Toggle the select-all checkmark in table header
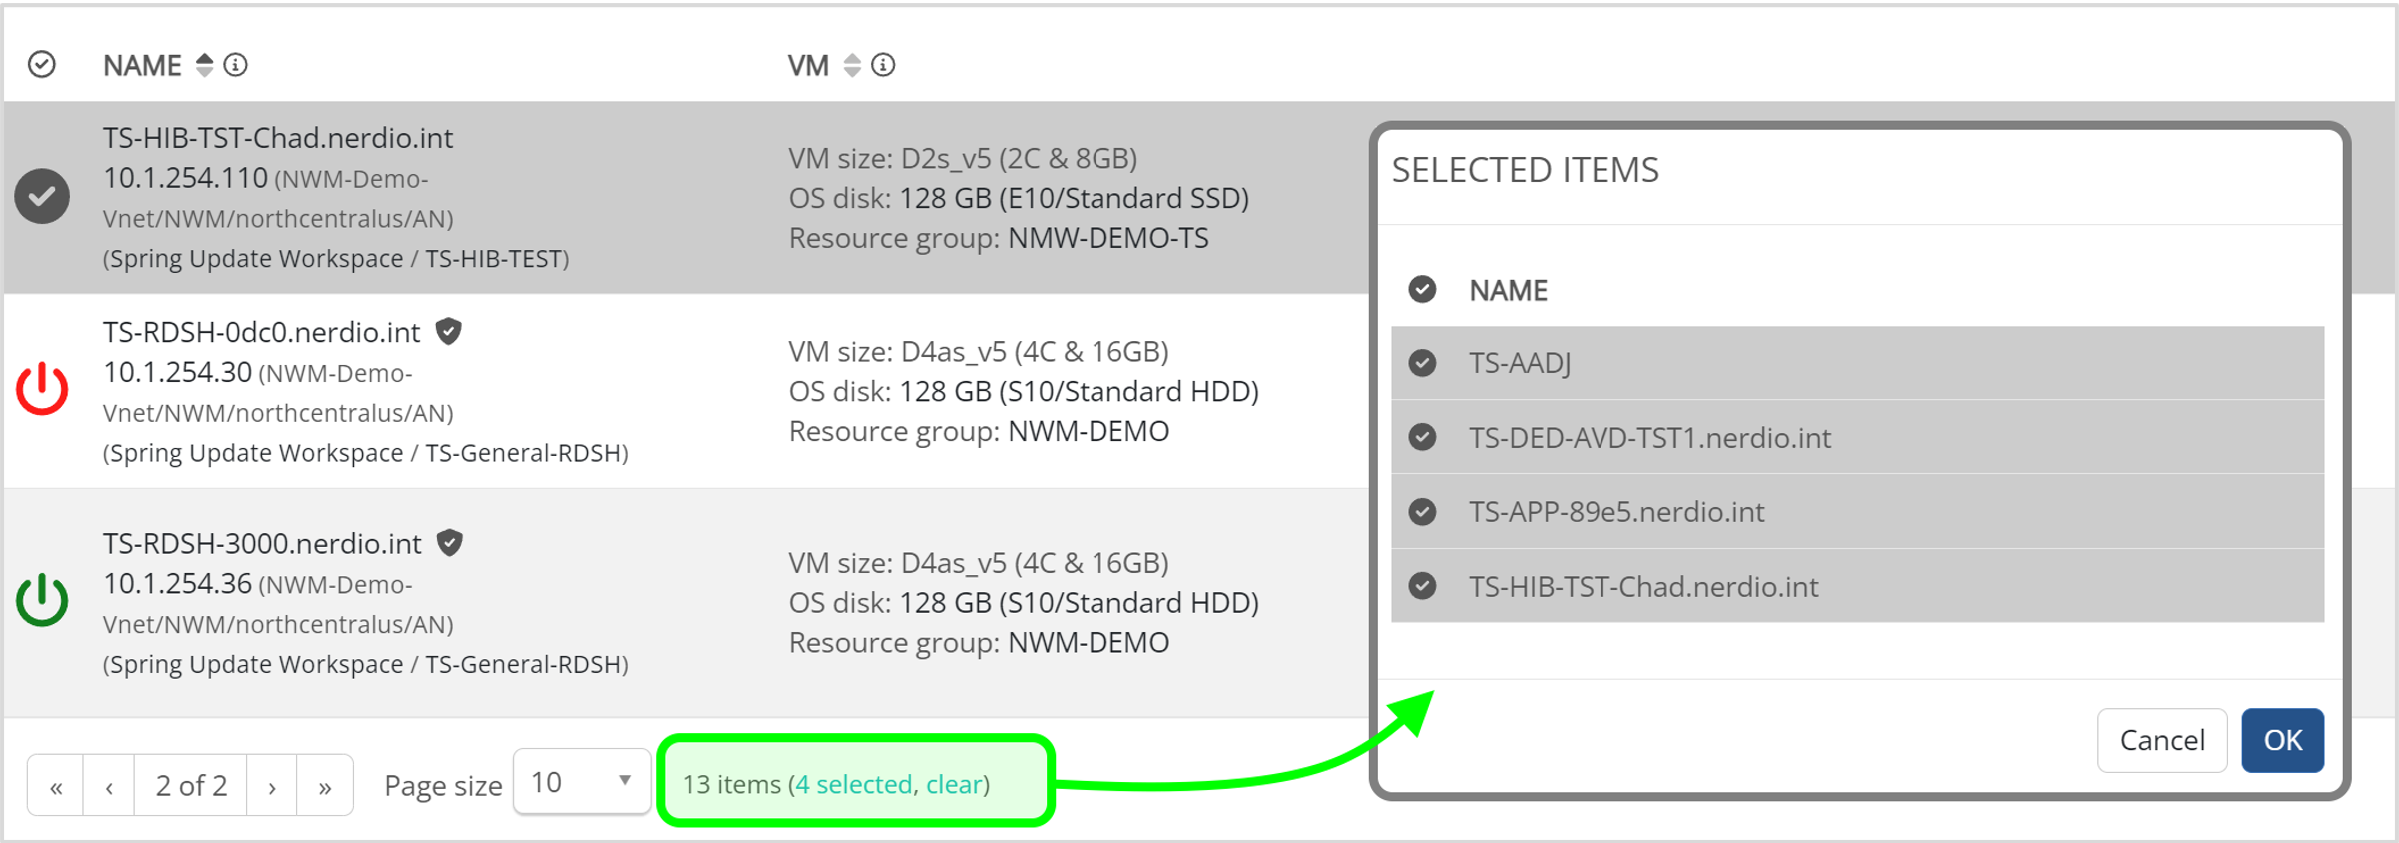The image size is (2399, 843). [42, 65]
